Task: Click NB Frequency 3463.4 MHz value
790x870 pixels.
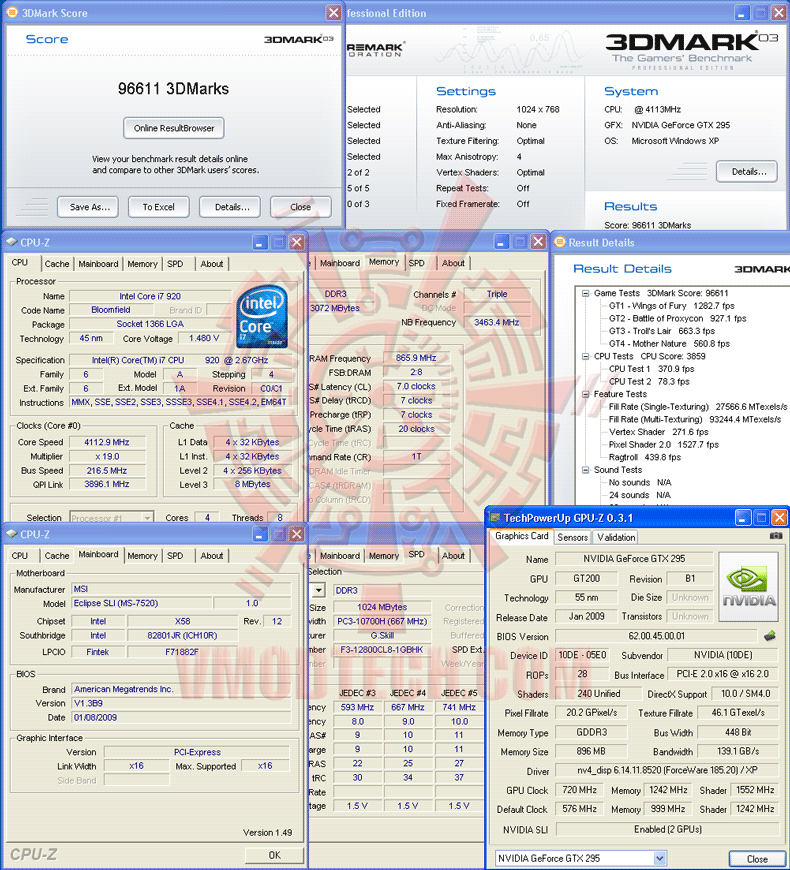Action: point(496,322)
